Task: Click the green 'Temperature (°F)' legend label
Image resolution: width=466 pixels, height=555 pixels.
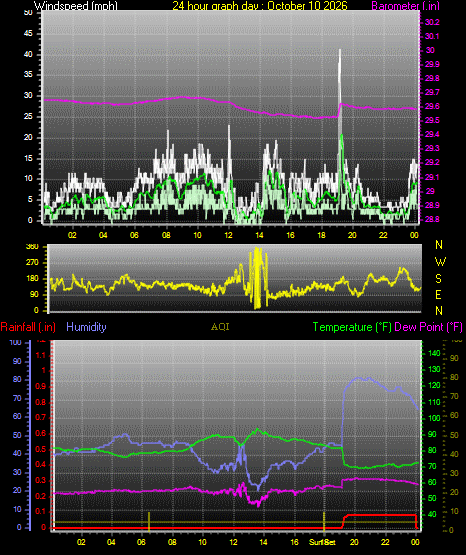Action: [x=352, y=327]
